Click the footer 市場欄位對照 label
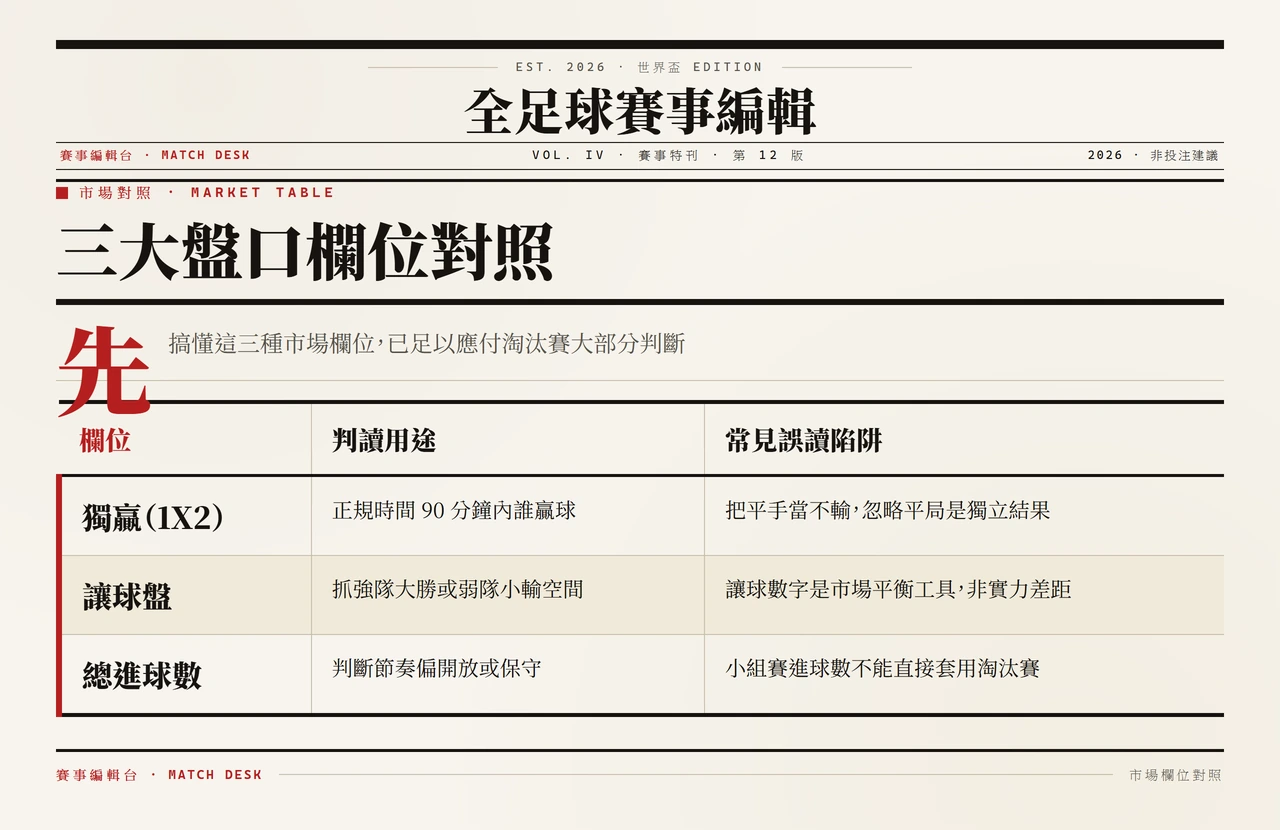 1175,775
